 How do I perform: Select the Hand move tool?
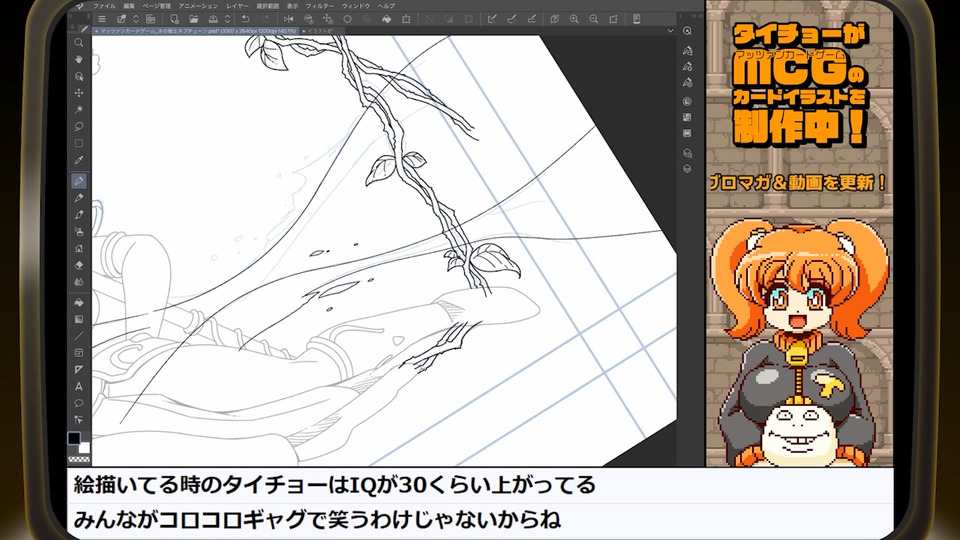(78, 59)
